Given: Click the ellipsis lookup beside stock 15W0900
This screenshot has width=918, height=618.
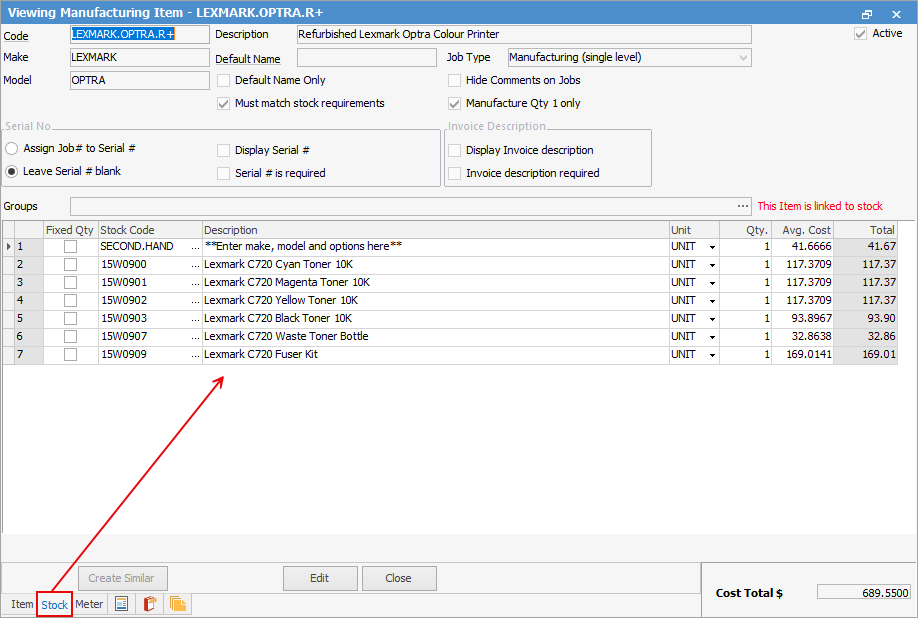Looking at the screenshot, I should click(196, 265).
